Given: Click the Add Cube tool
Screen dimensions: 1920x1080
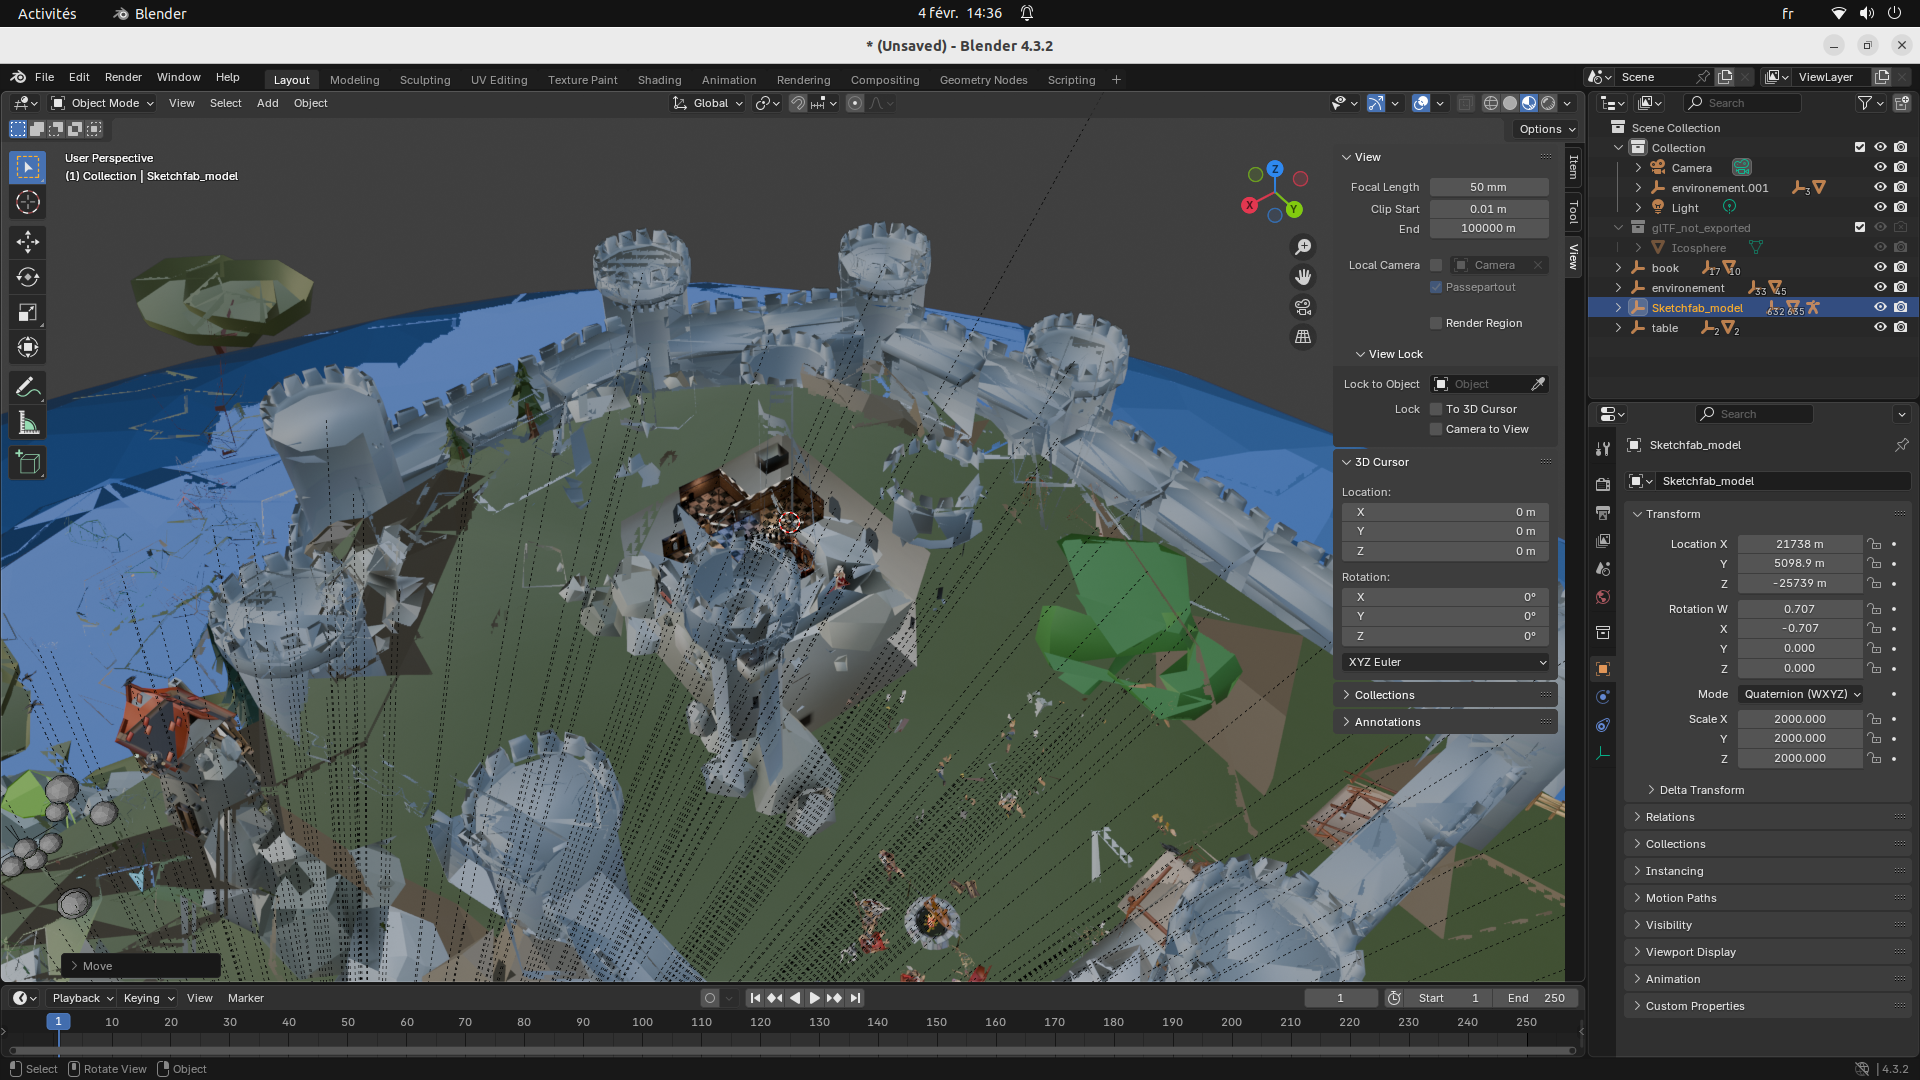Looking at the screenshot, I should click(28, 463).
